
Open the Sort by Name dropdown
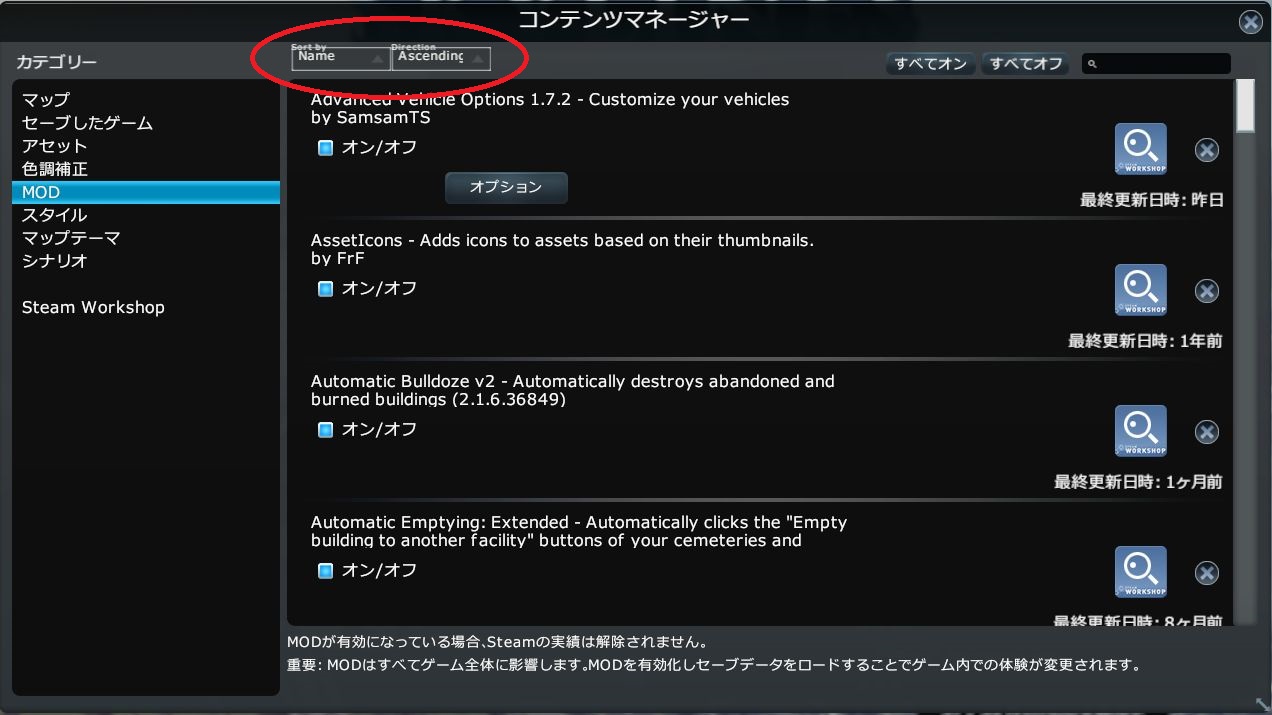(x=340, y=58)
